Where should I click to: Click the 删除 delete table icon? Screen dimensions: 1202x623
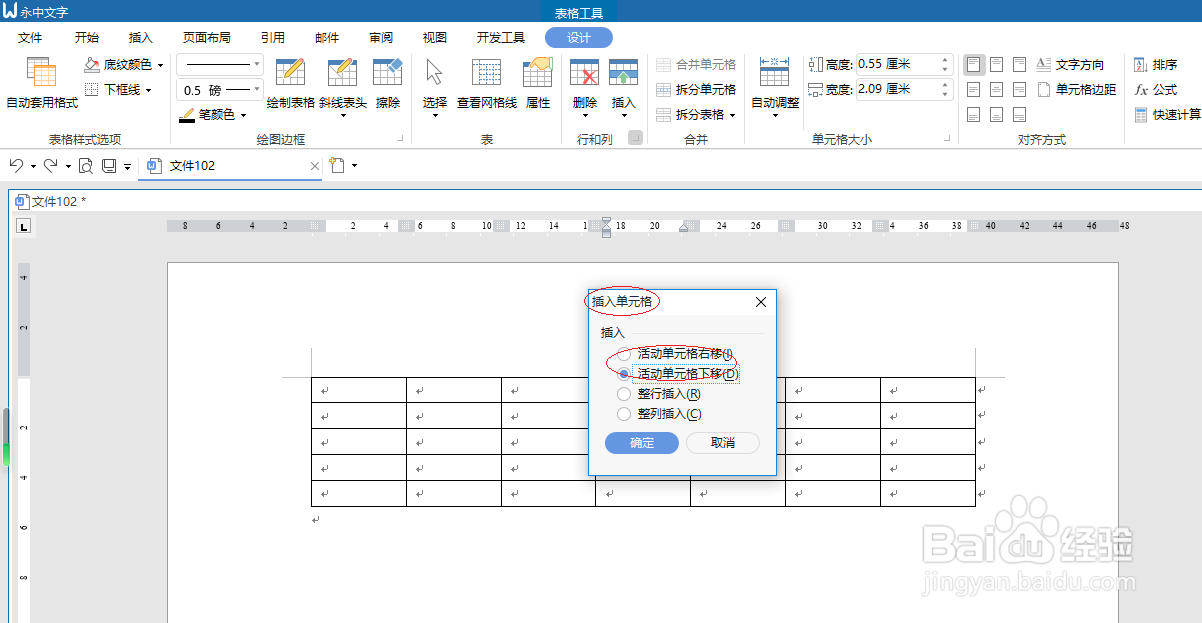click(585, 73)
